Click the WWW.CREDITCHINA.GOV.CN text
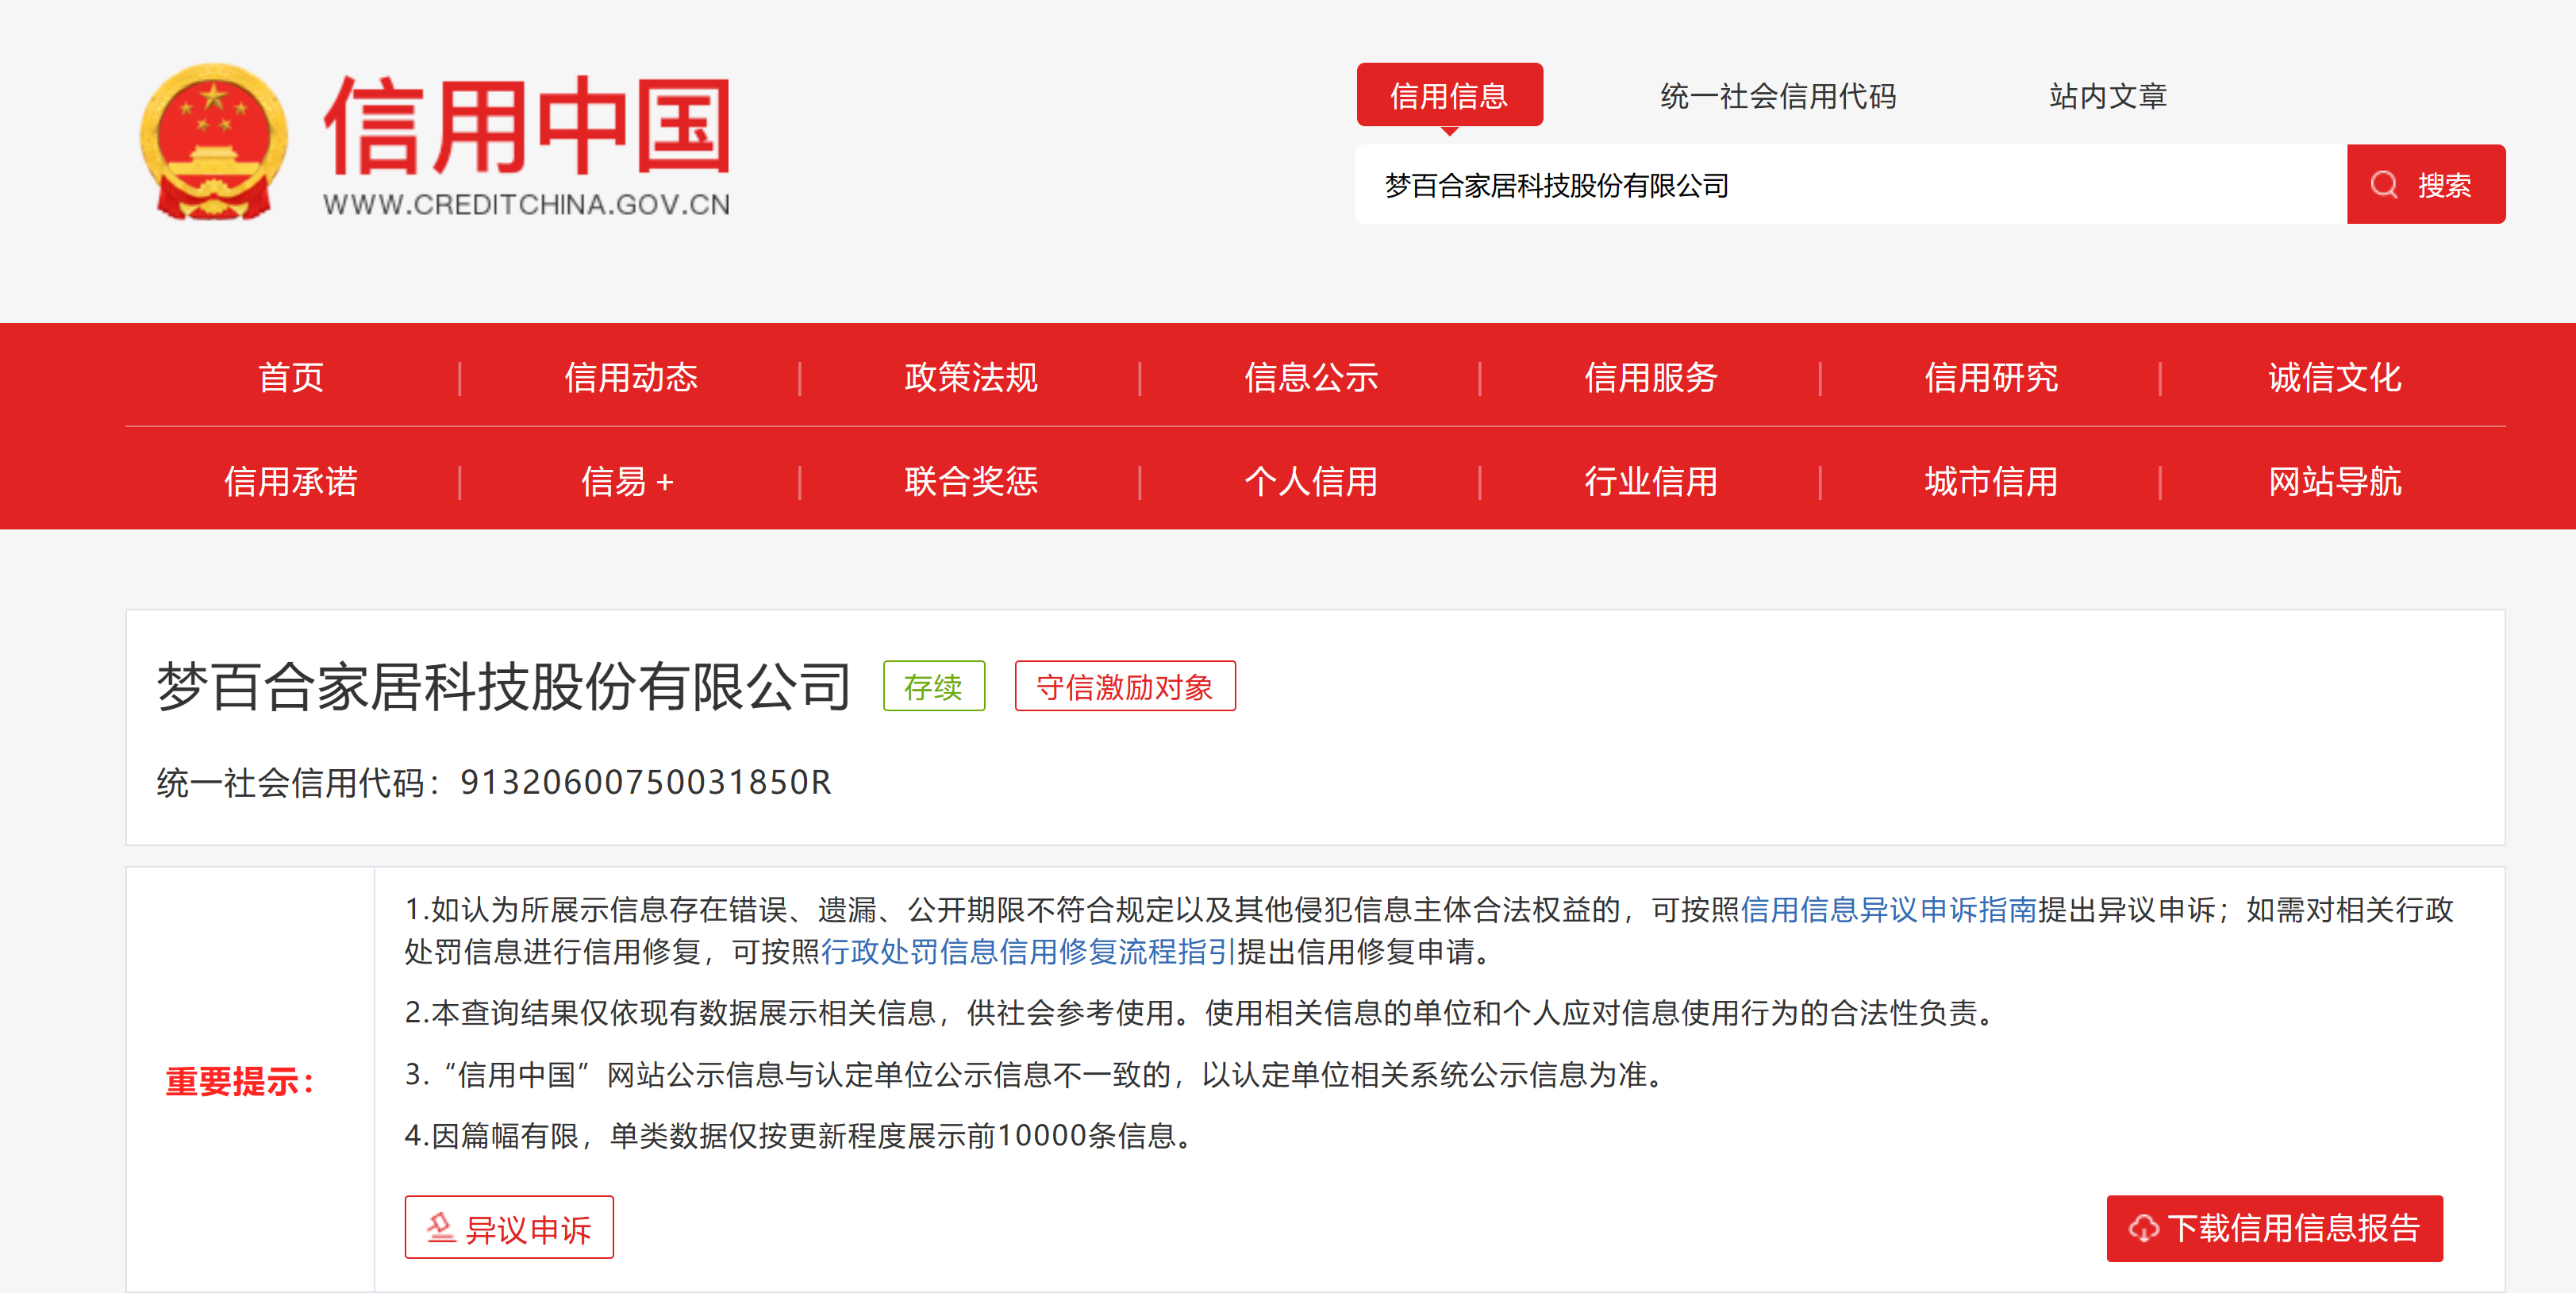Viewport: 2576px width, 1293px height. (527, 205)
